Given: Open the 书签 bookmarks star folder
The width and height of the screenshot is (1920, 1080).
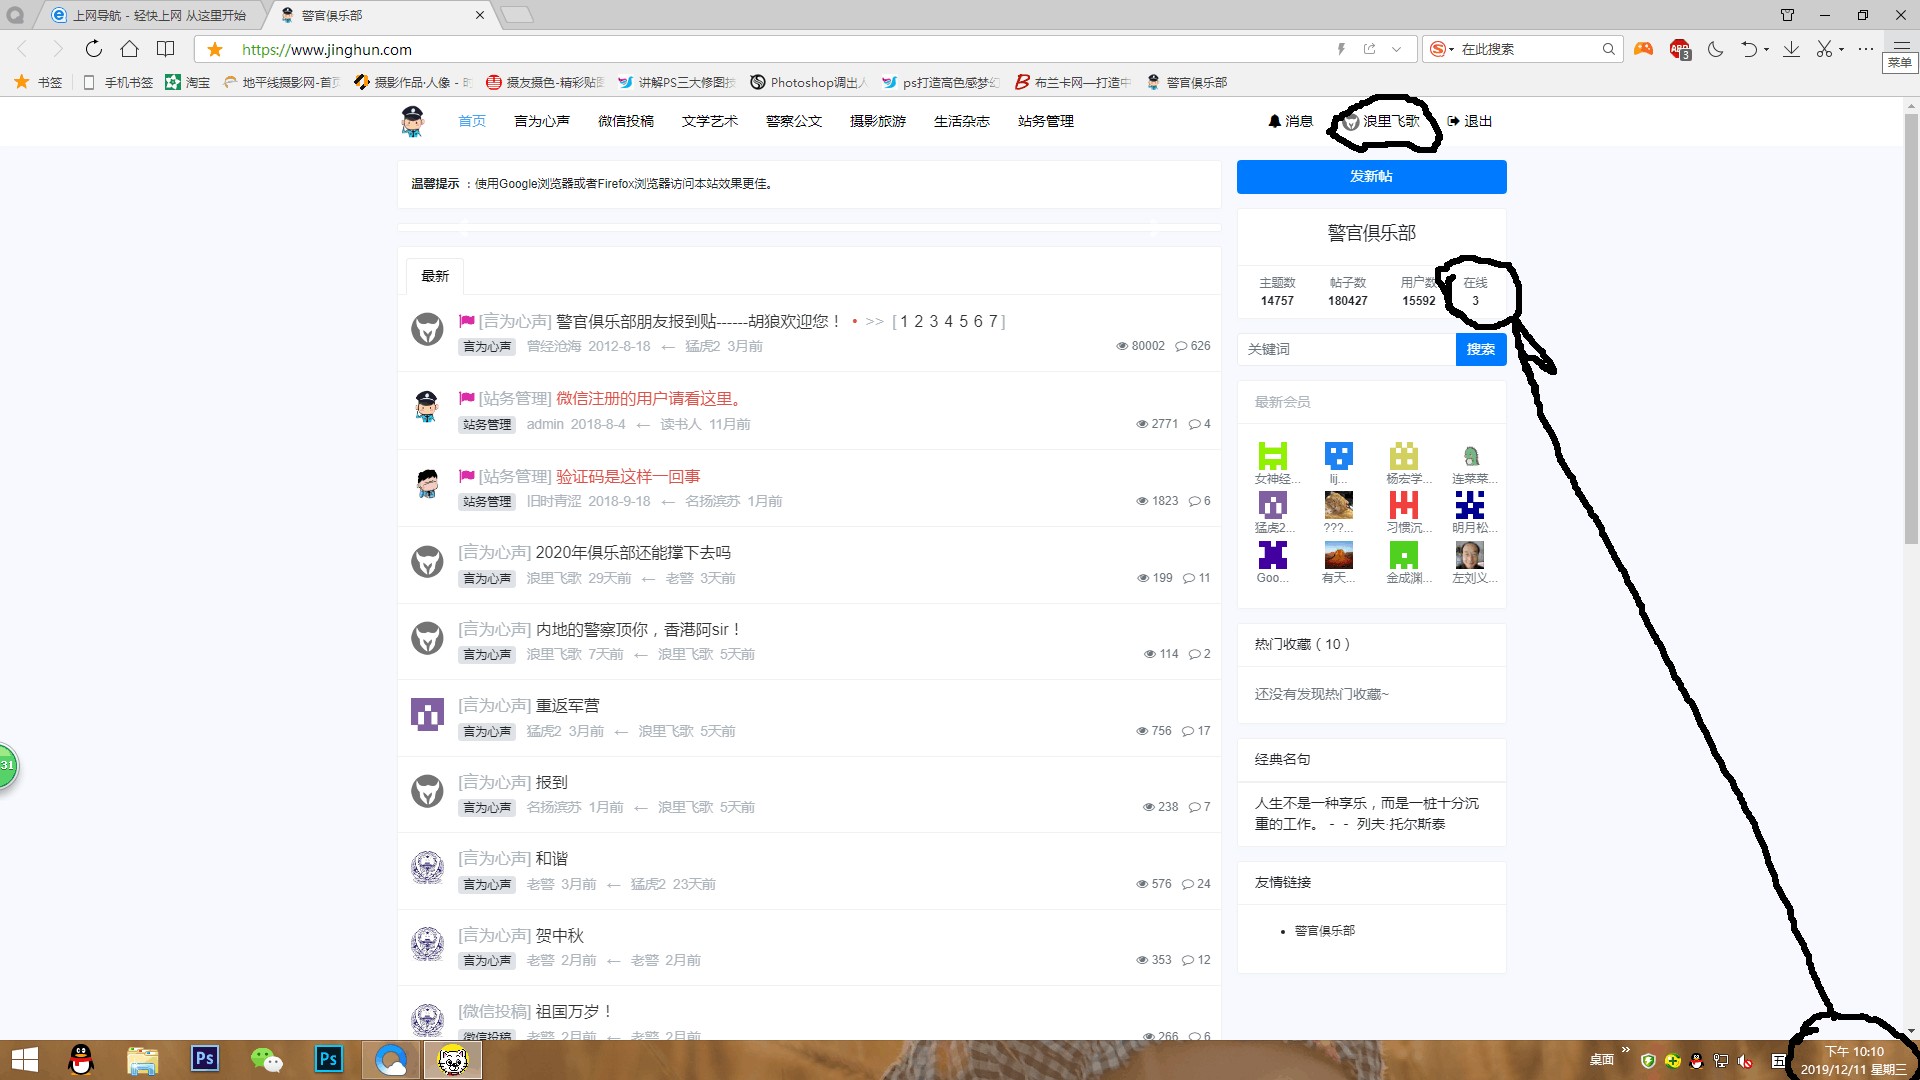Looking at the screenshot, I should (38, 82).
